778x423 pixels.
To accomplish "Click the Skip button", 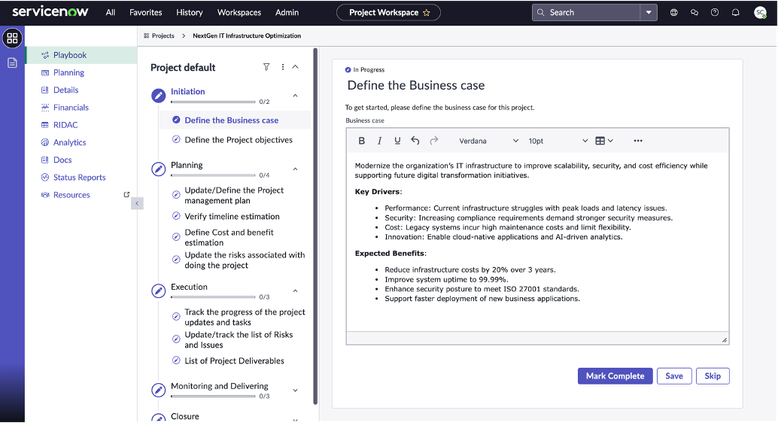I will (712, 376).
